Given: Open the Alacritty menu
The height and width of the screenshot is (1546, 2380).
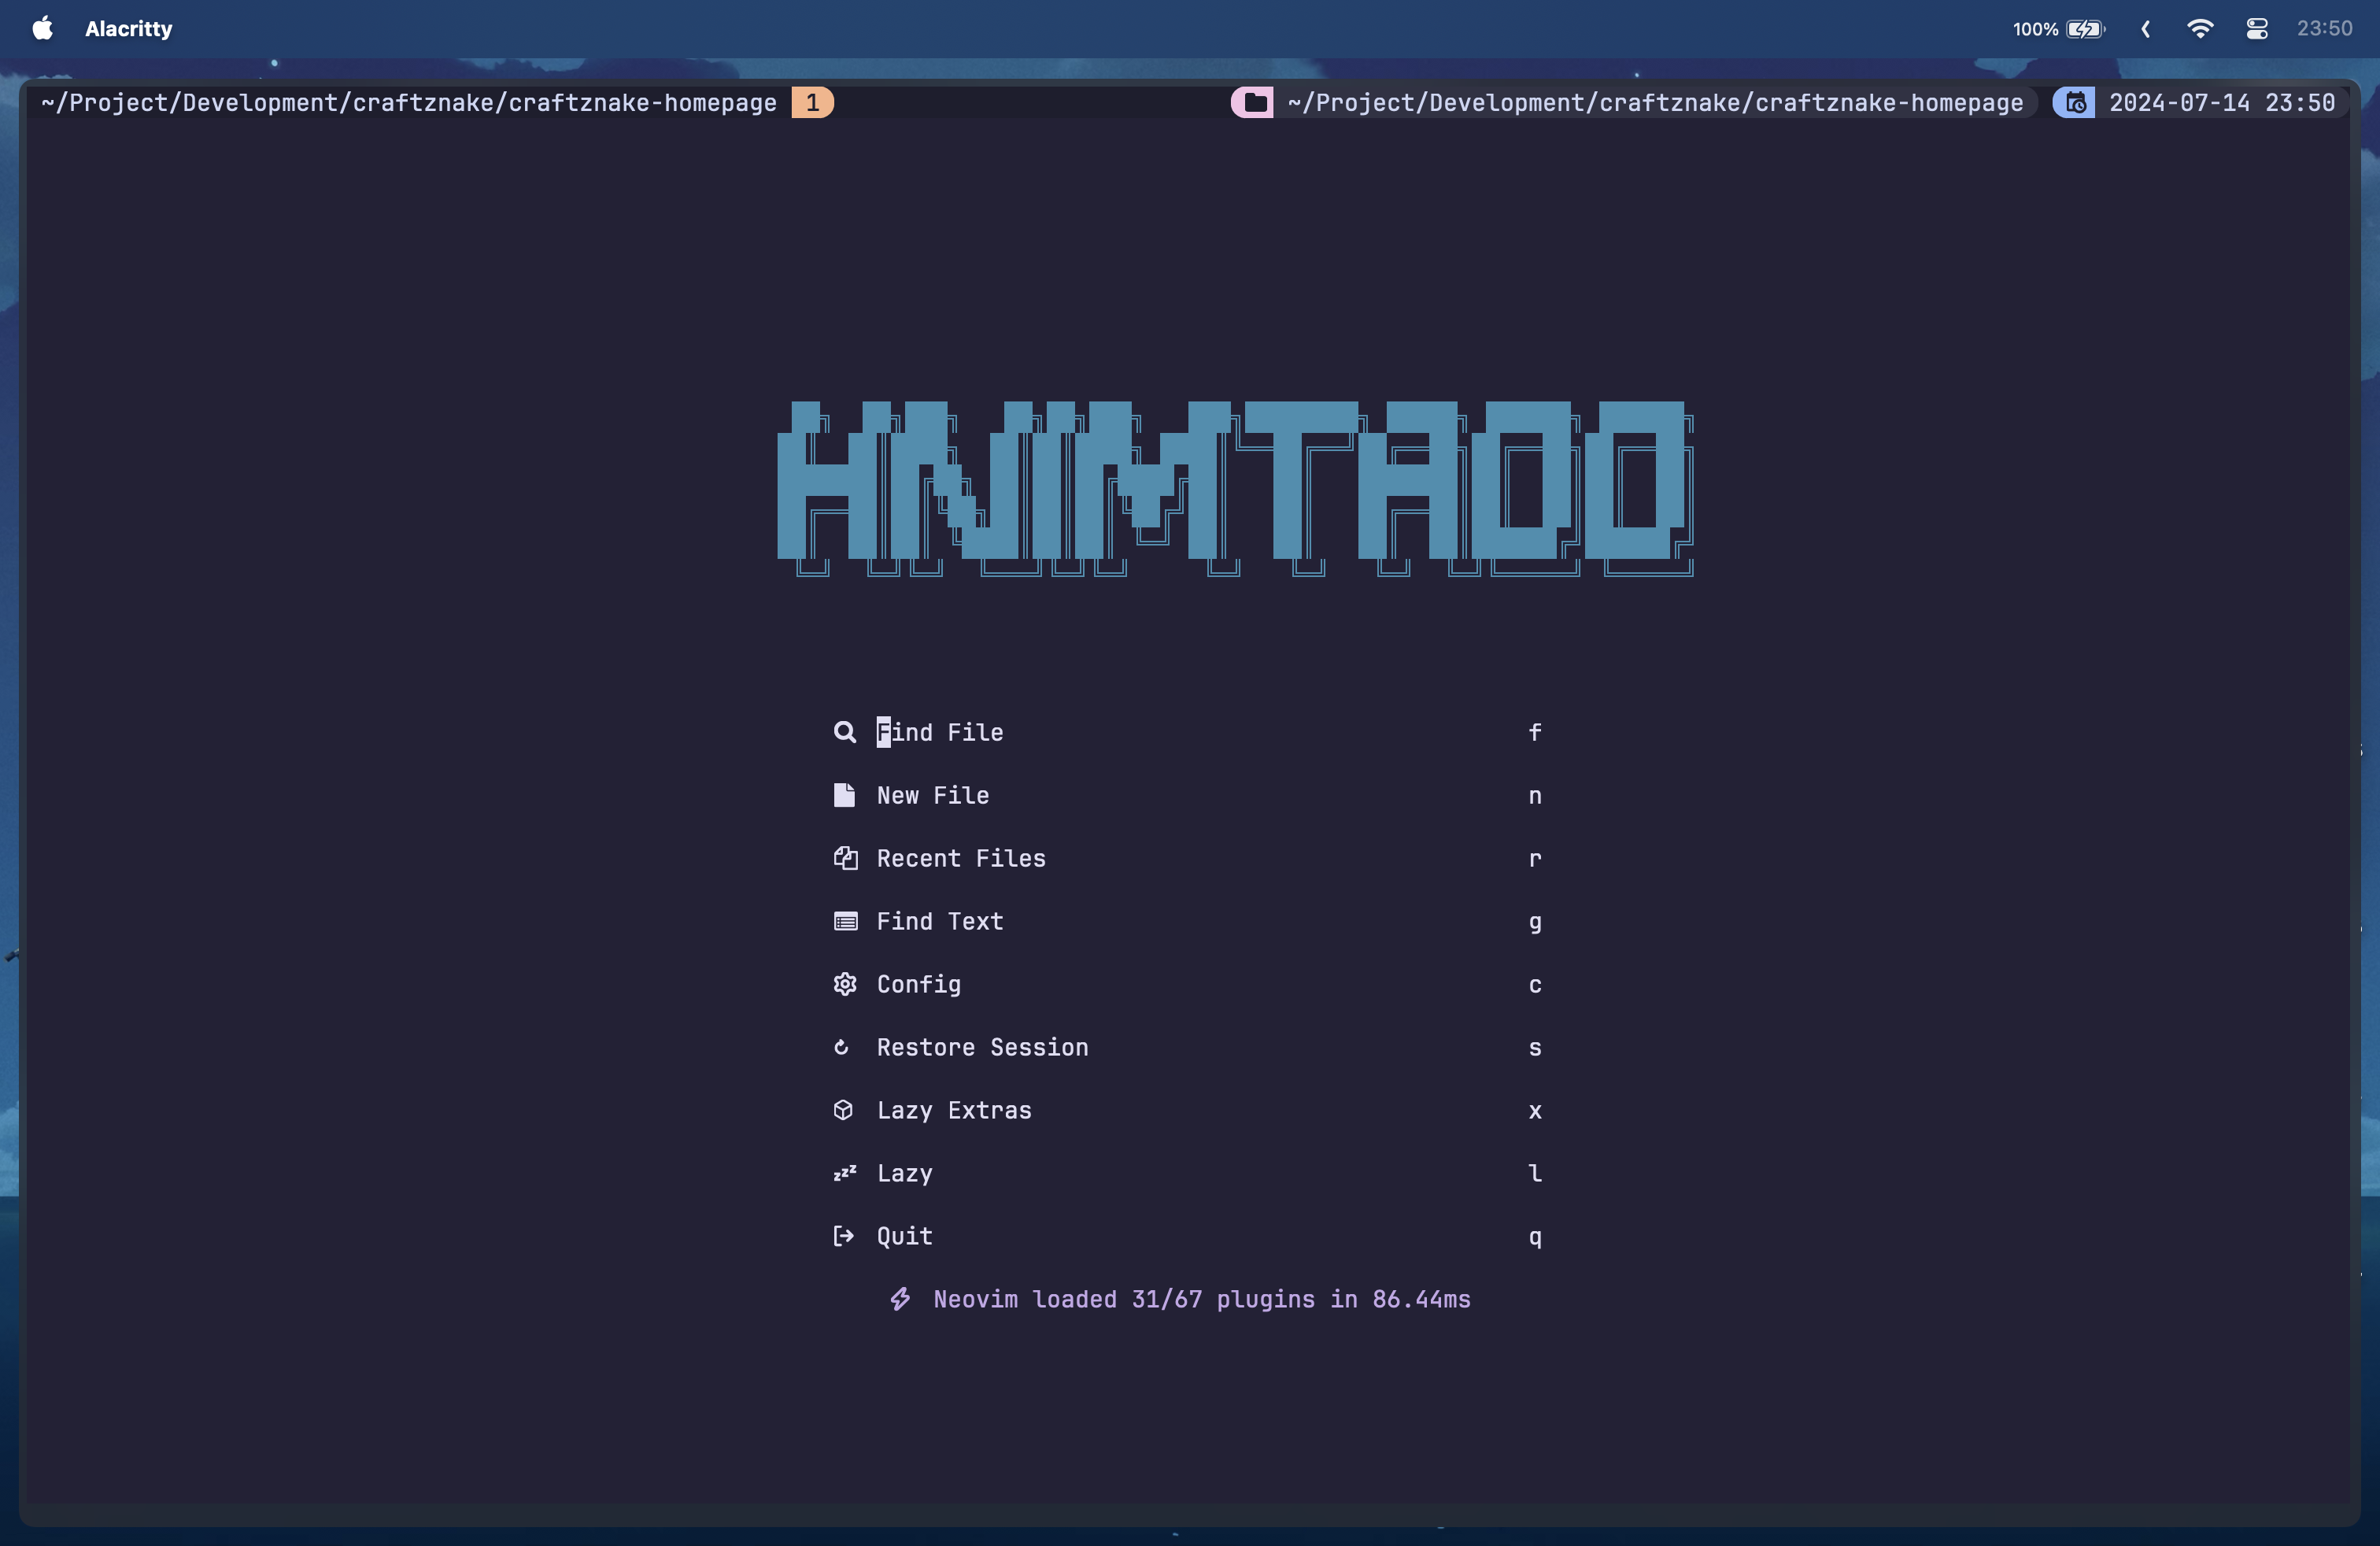Looking at the screenshot, I should pos(128,28).
